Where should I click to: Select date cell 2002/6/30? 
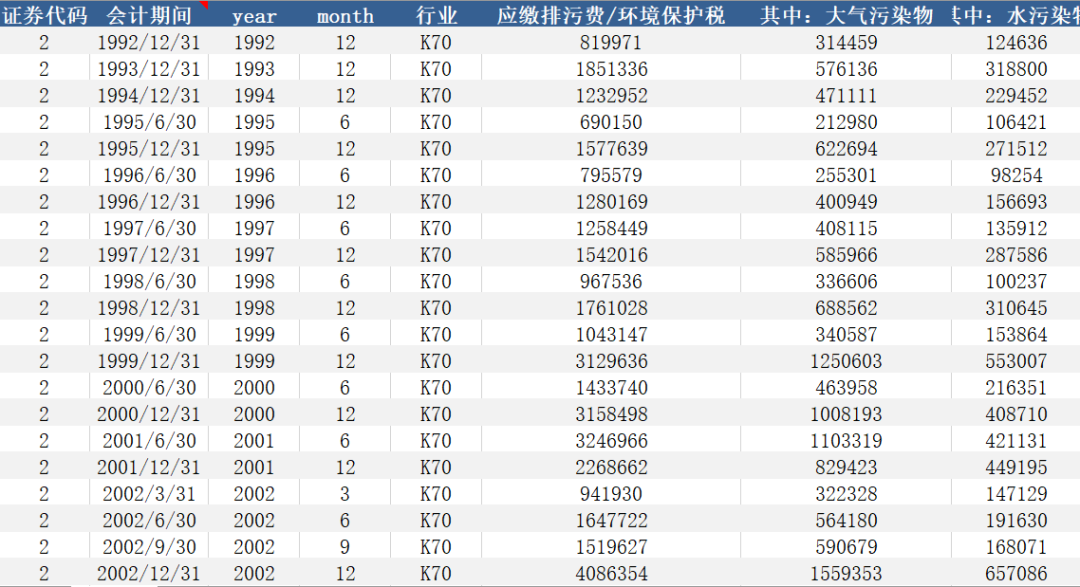149,520
